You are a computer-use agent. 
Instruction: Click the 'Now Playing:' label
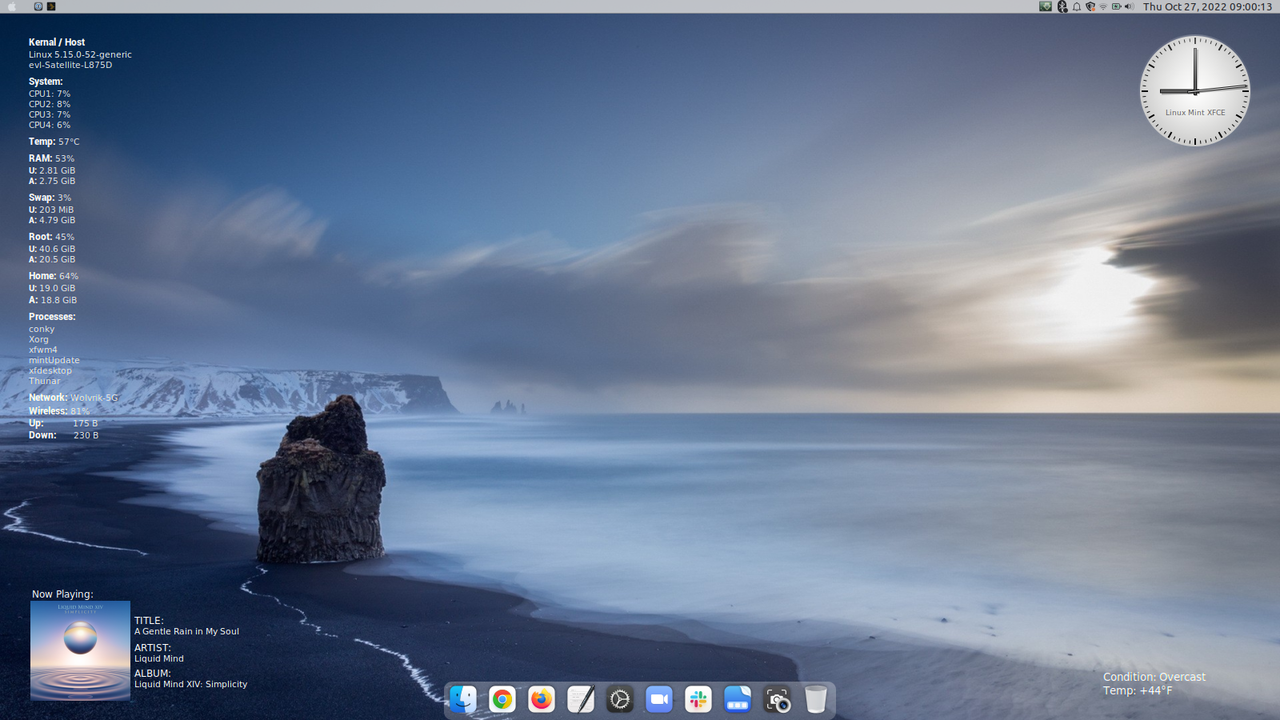click(62, 594)
